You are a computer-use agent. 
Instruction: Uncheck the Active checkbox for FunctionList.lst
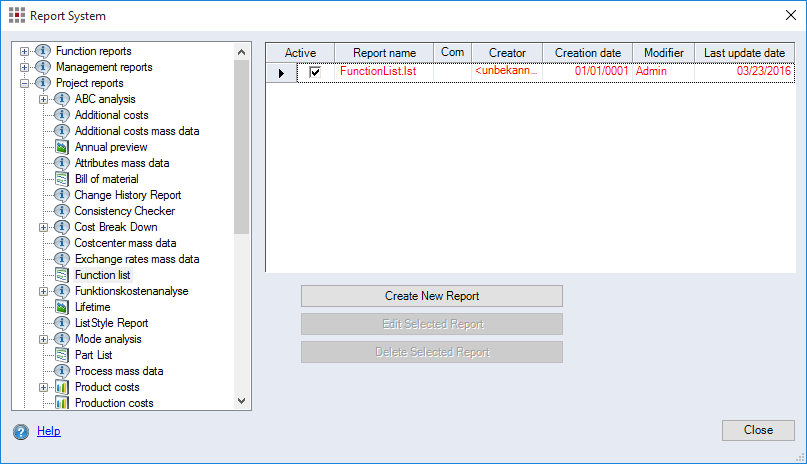pos(315,72)
